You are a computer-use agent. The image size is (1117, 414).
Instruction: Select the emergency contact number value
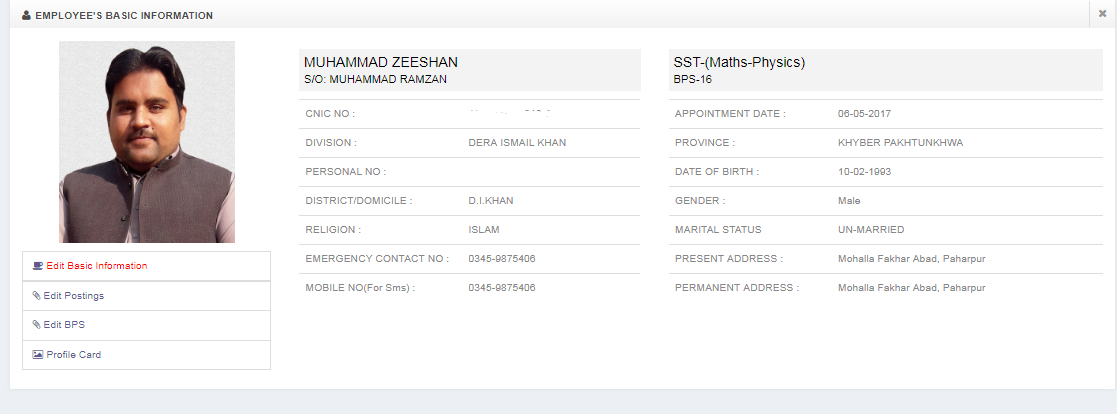pyautogui.click(x=502, y=259)
